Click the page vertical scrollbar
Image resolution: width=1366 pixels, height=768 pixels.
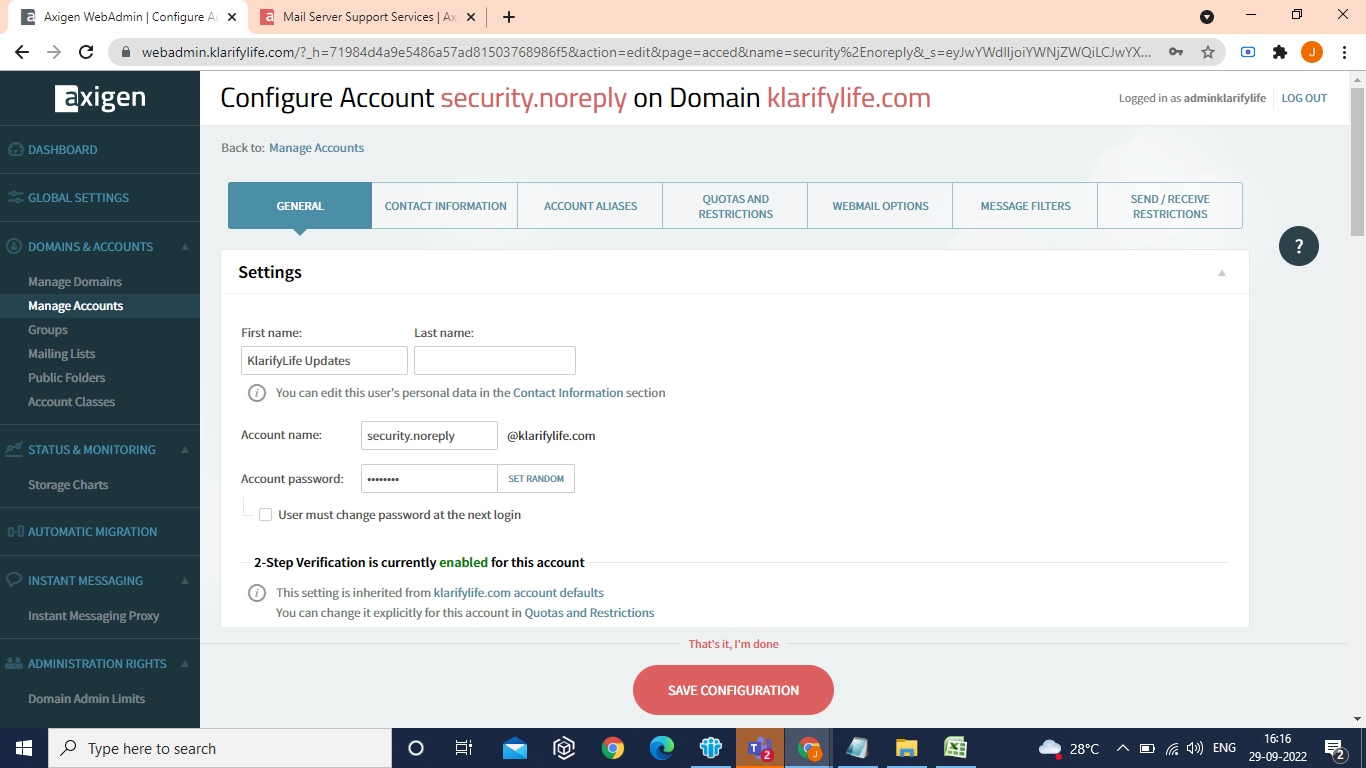coord(1357,160)
